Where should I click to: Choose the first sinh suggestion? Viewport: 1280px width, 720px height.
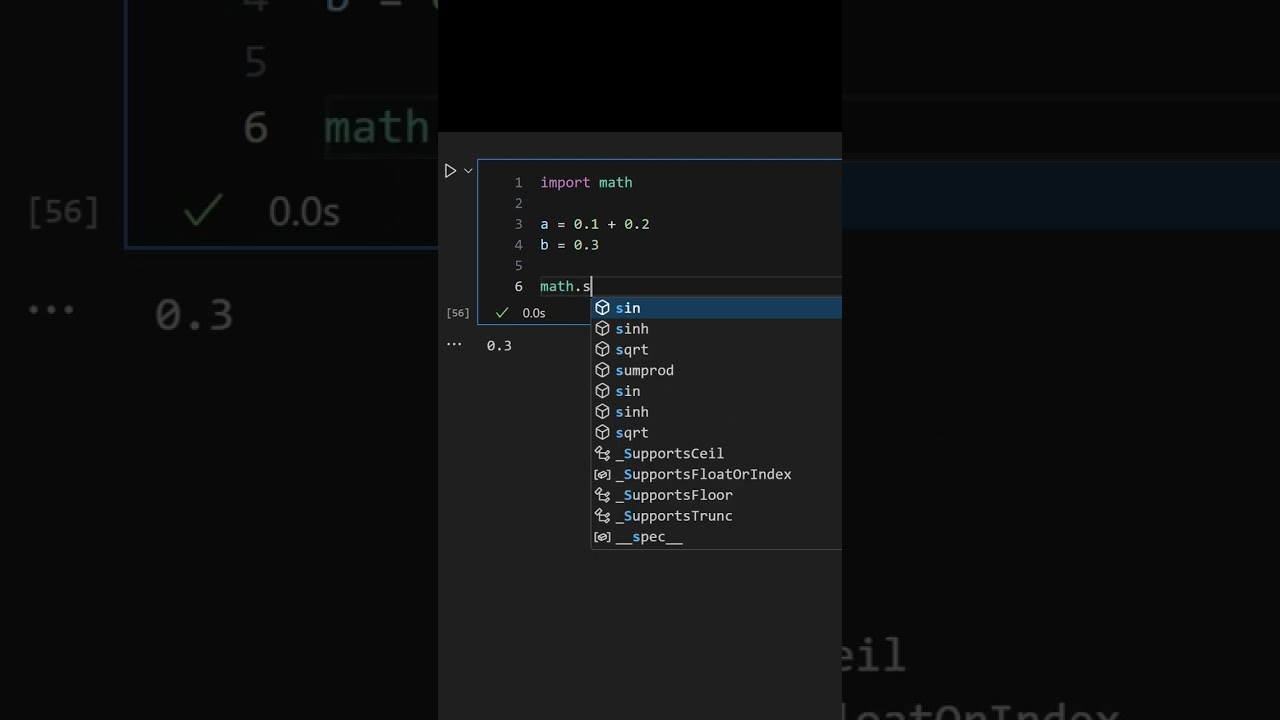pyautogui.click(x=717, y=329)
